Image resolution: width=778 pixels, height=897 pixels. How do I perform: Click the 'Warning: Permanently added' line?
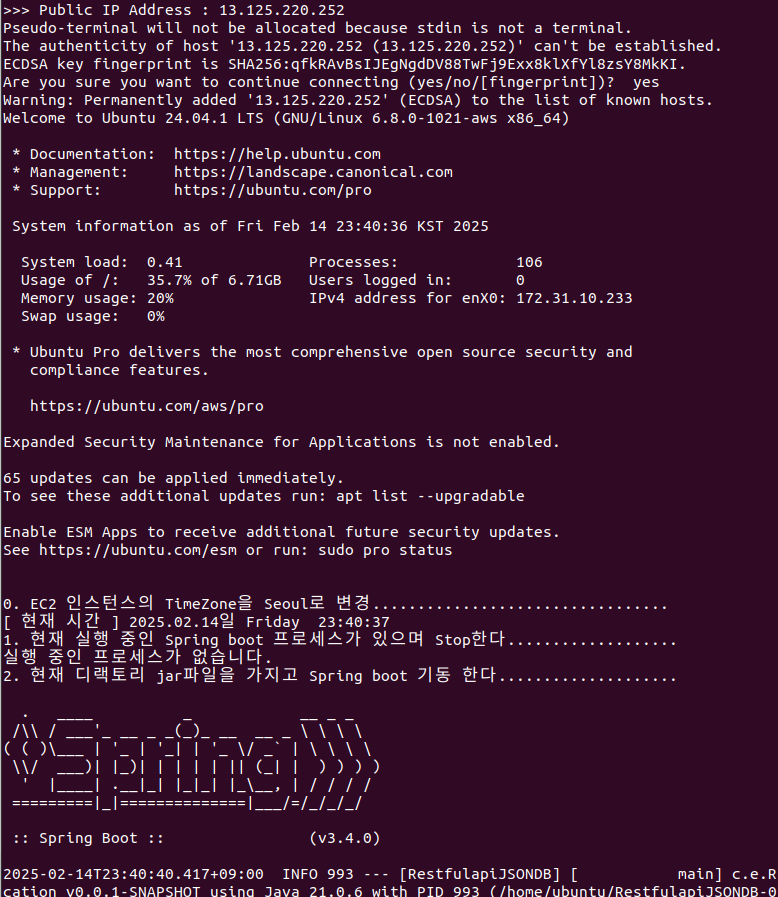pos(358,100)
